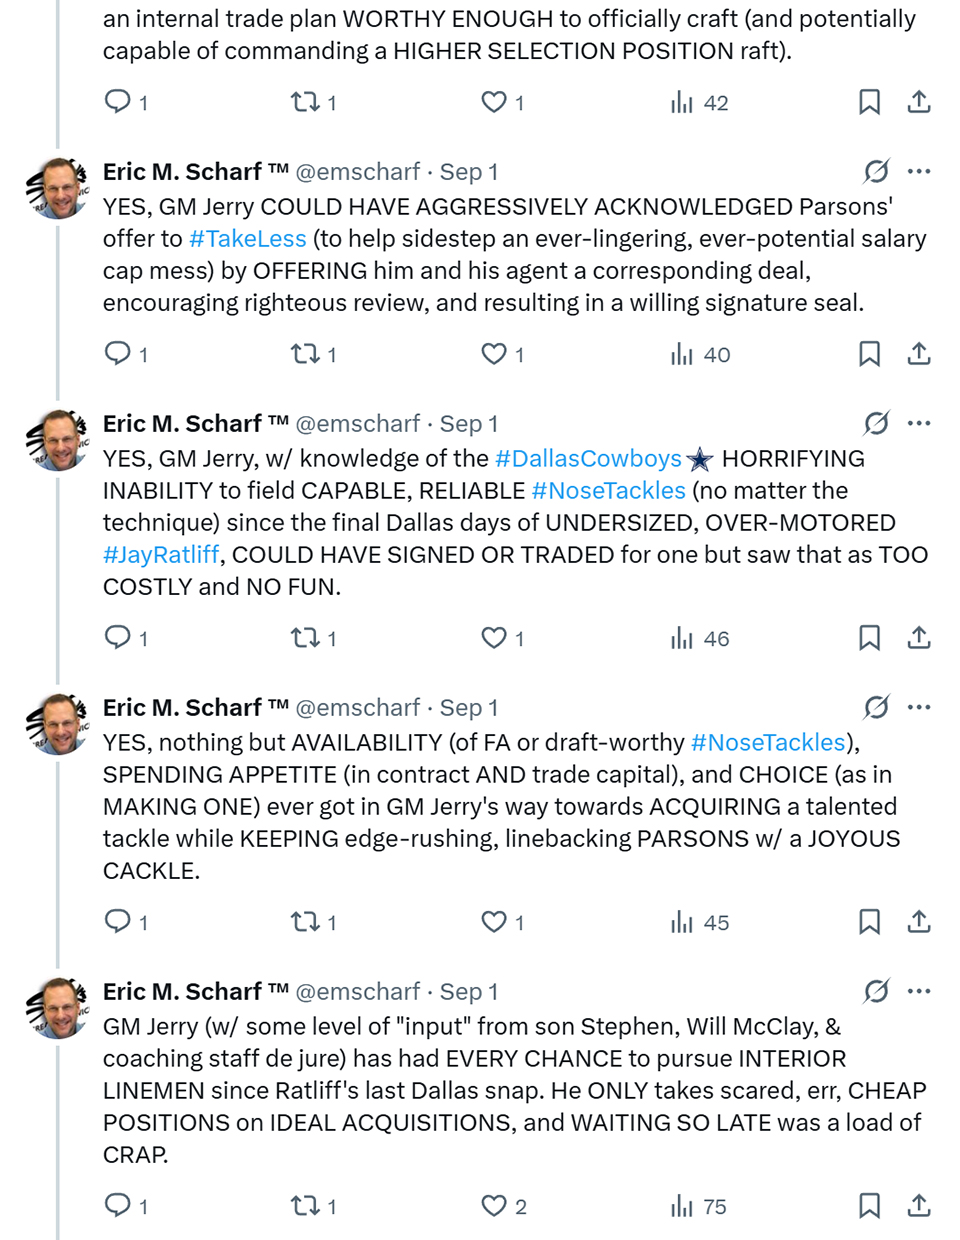Open more options on #DallasCowboys tweet

919,424
